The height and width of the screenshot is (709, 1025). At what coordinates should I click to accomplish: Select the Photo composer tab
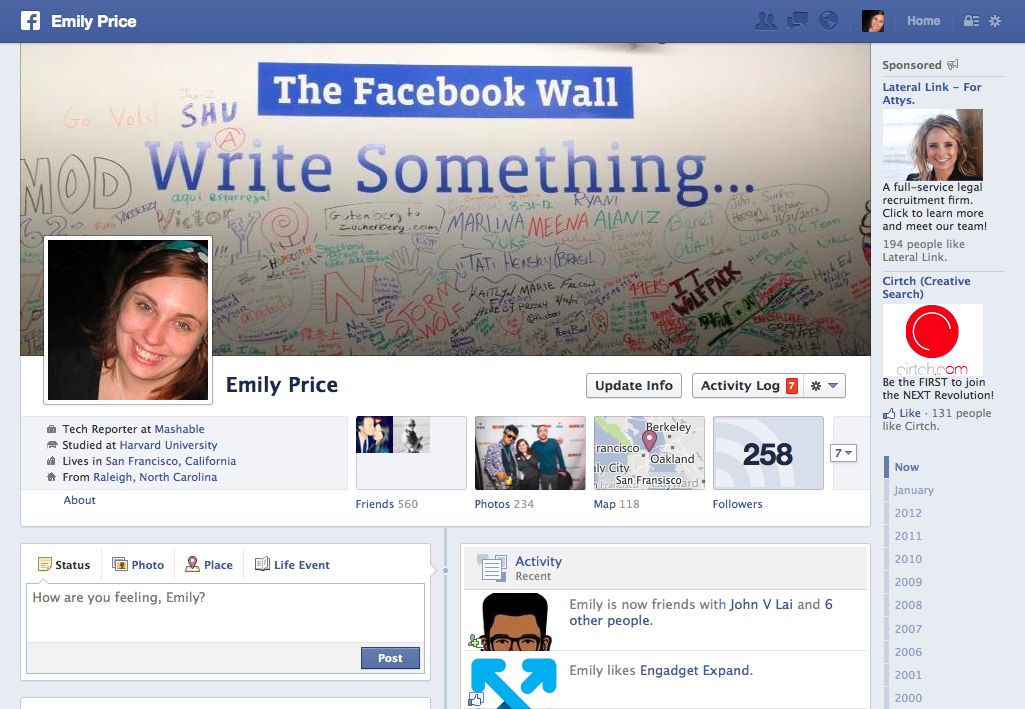pos(139,565)
